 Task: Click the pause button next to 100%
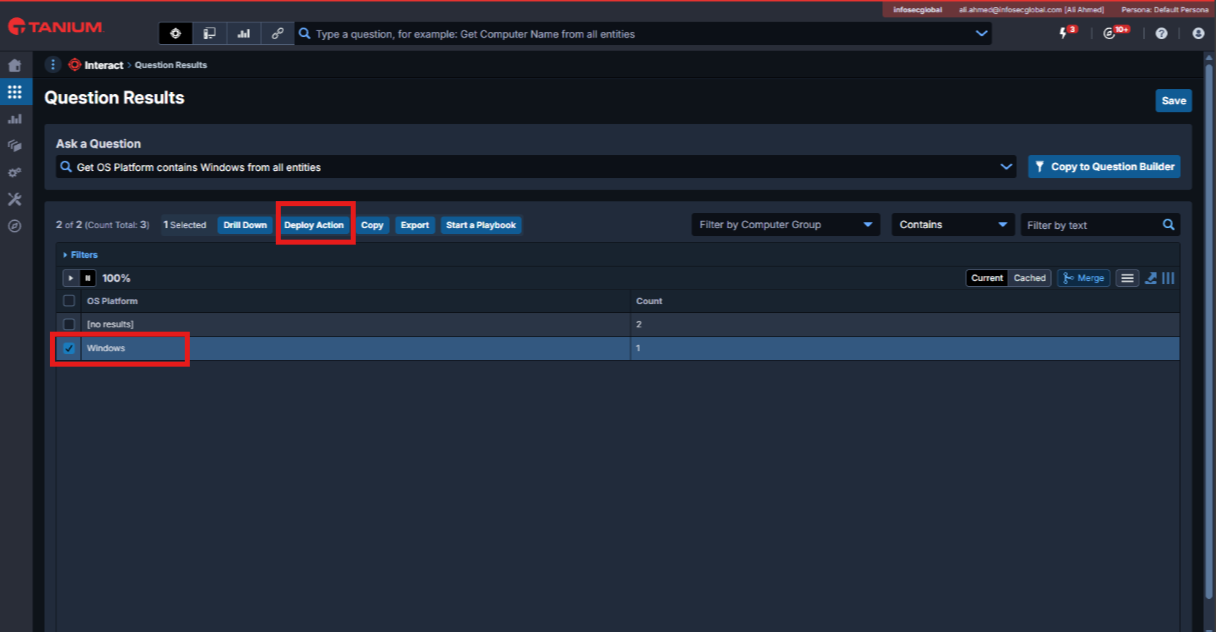(87, 278)
